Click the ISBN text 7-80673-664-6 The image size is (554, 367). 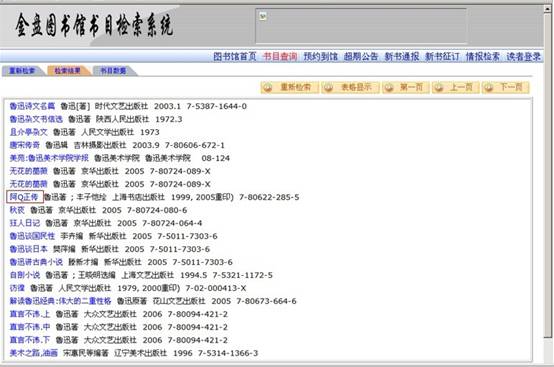pyautogui.click(x=267, y=301)
